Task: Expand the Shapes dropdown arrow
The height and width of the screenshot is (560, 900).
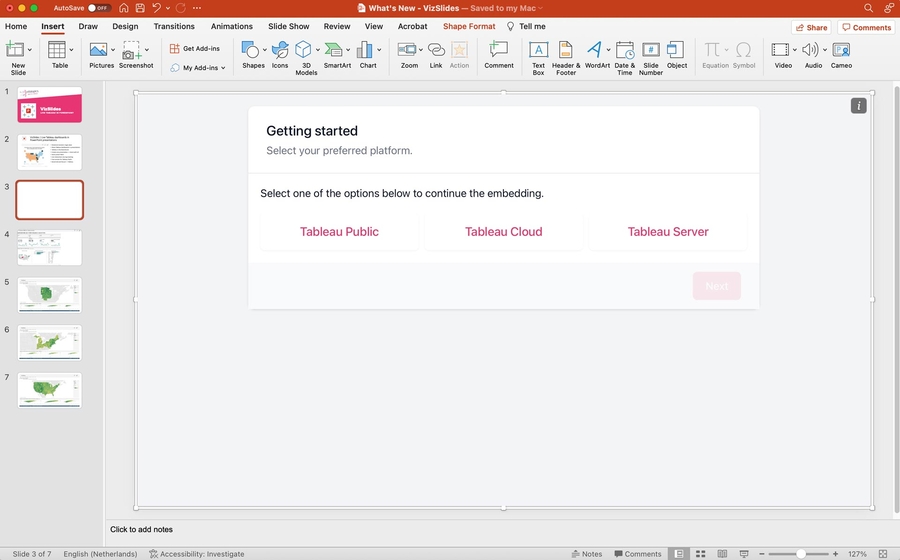Action: [x=265, y=49]
